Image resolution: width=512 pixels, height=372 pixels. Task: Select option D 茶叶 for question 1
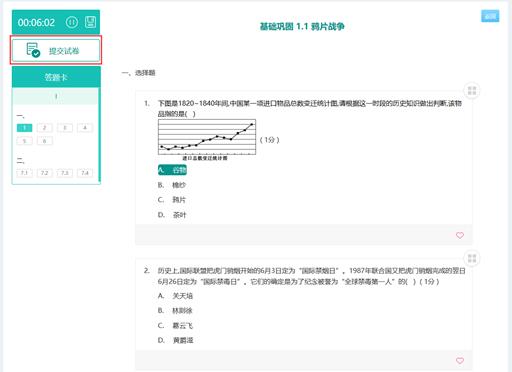[x=172, y=215]
